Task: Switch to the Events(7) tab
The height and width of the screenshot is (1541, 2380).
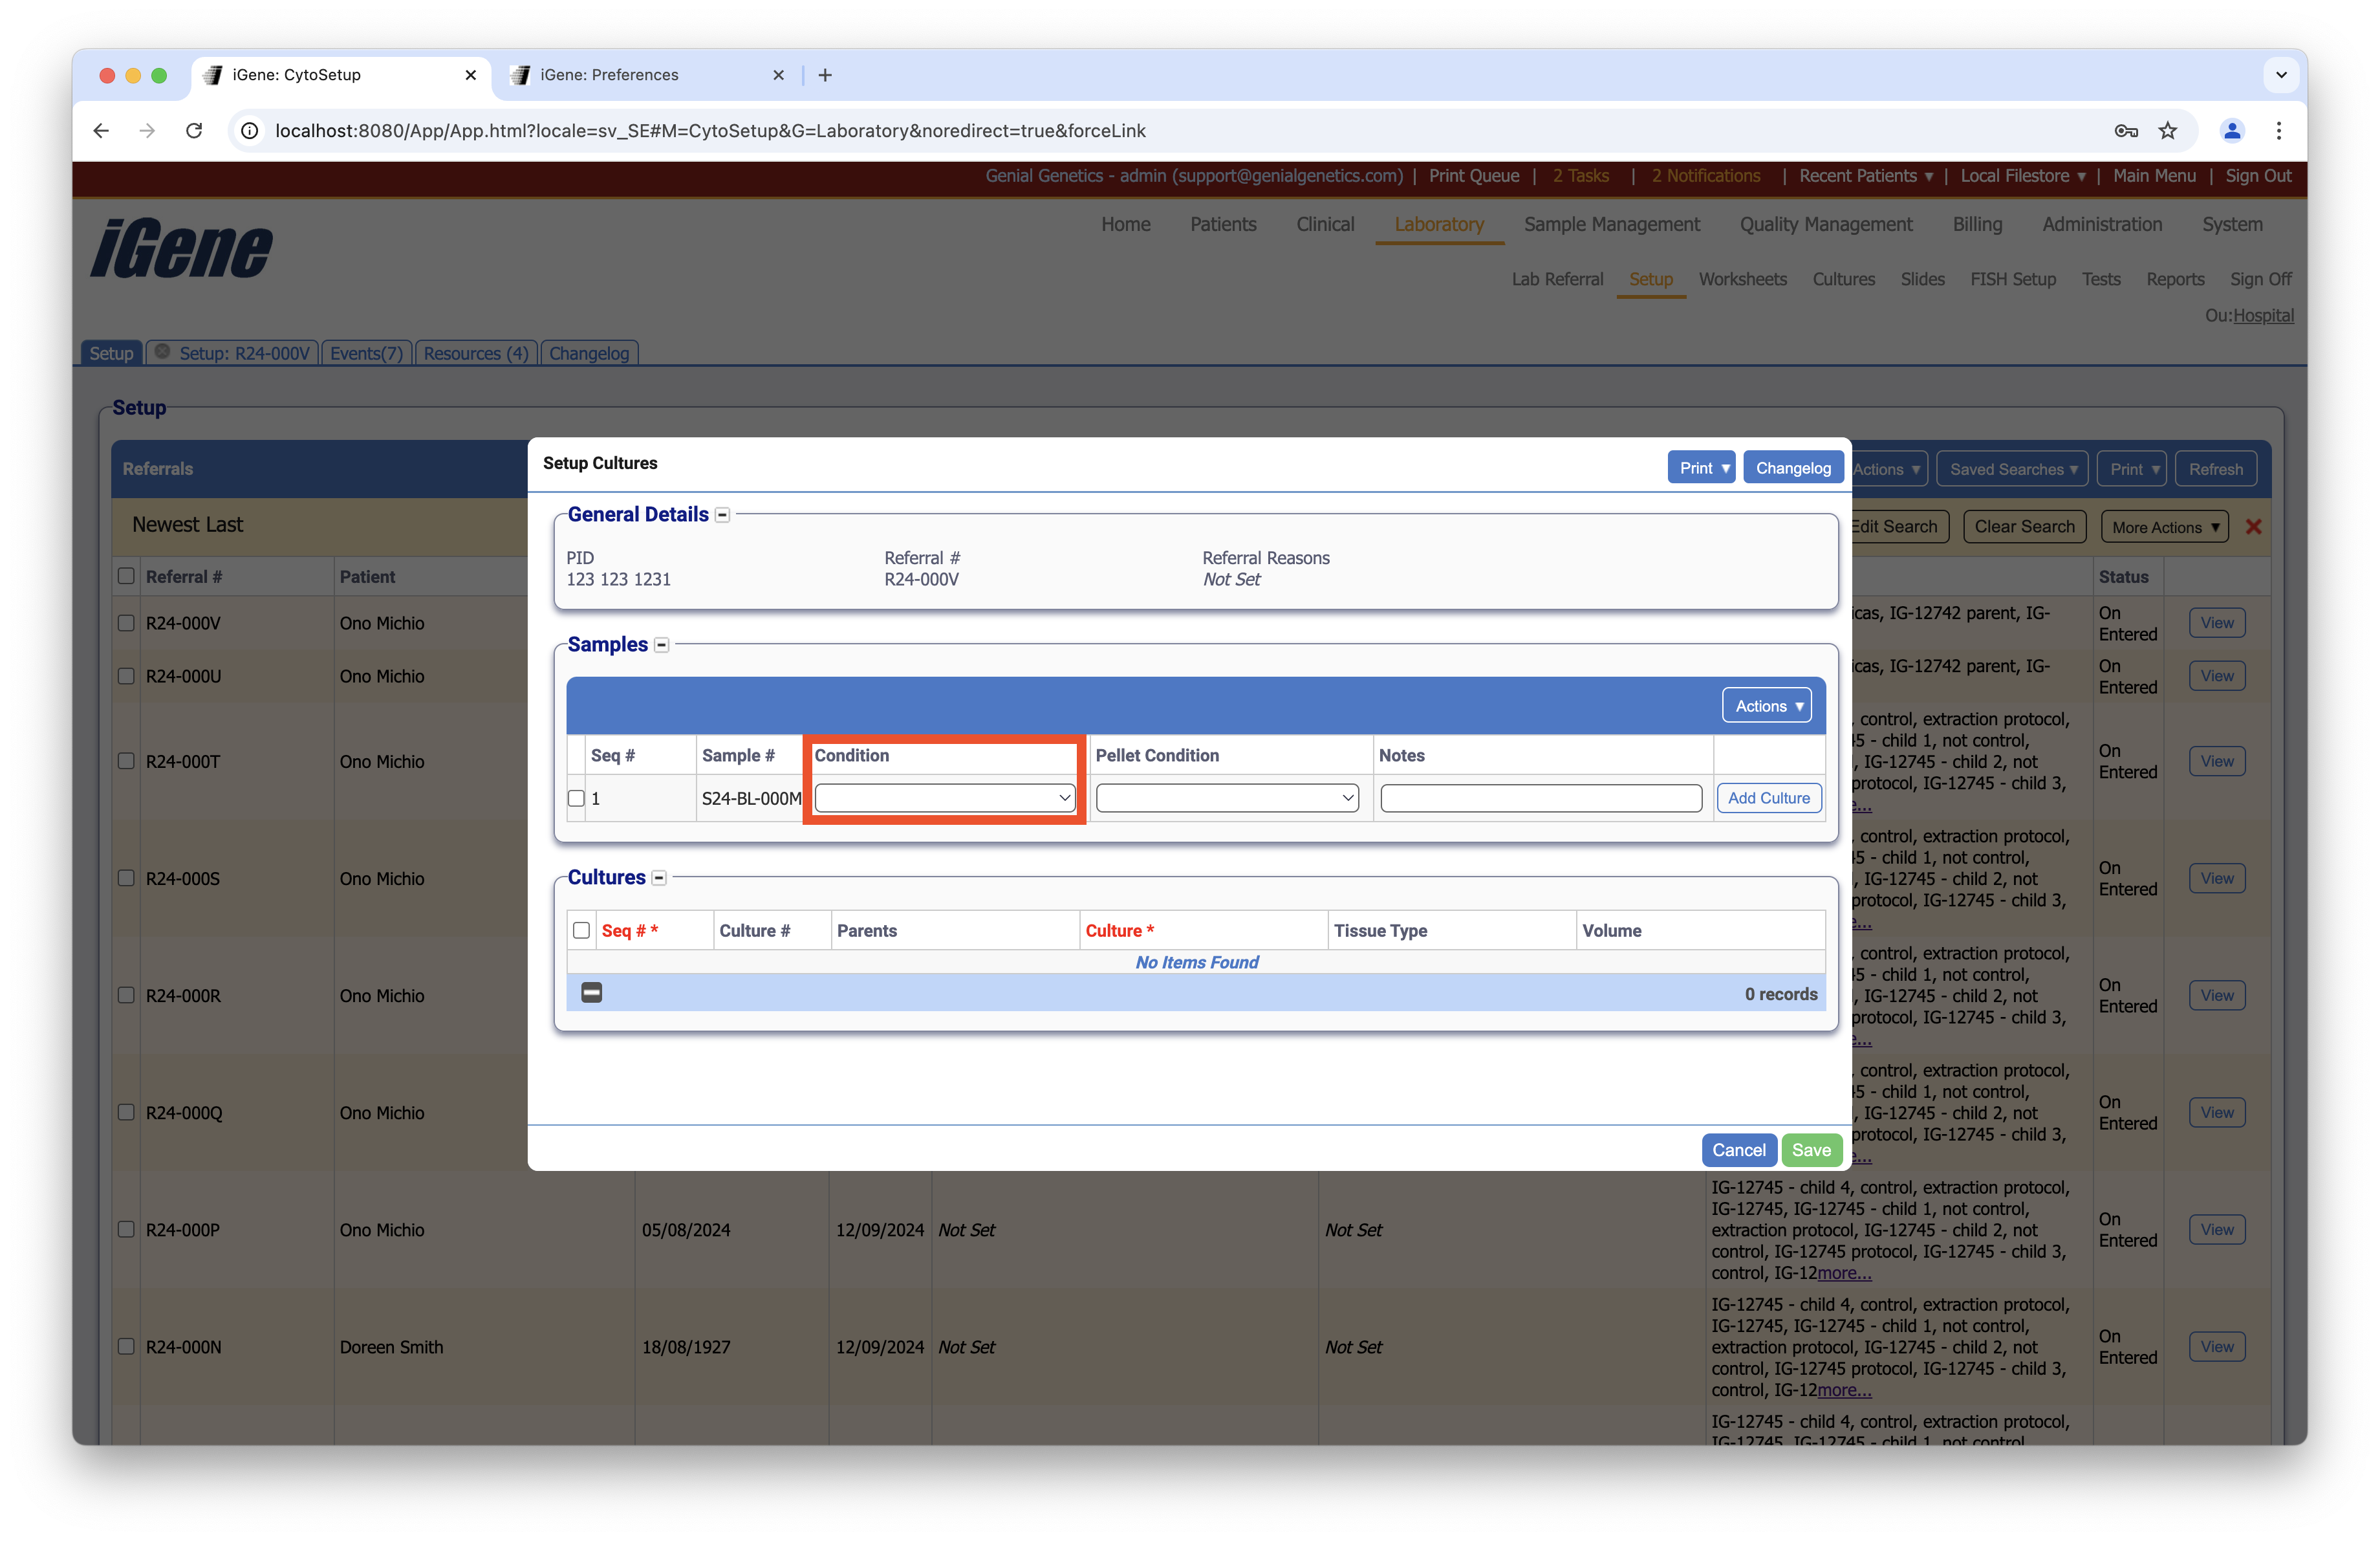Action: tap(366, 353)
